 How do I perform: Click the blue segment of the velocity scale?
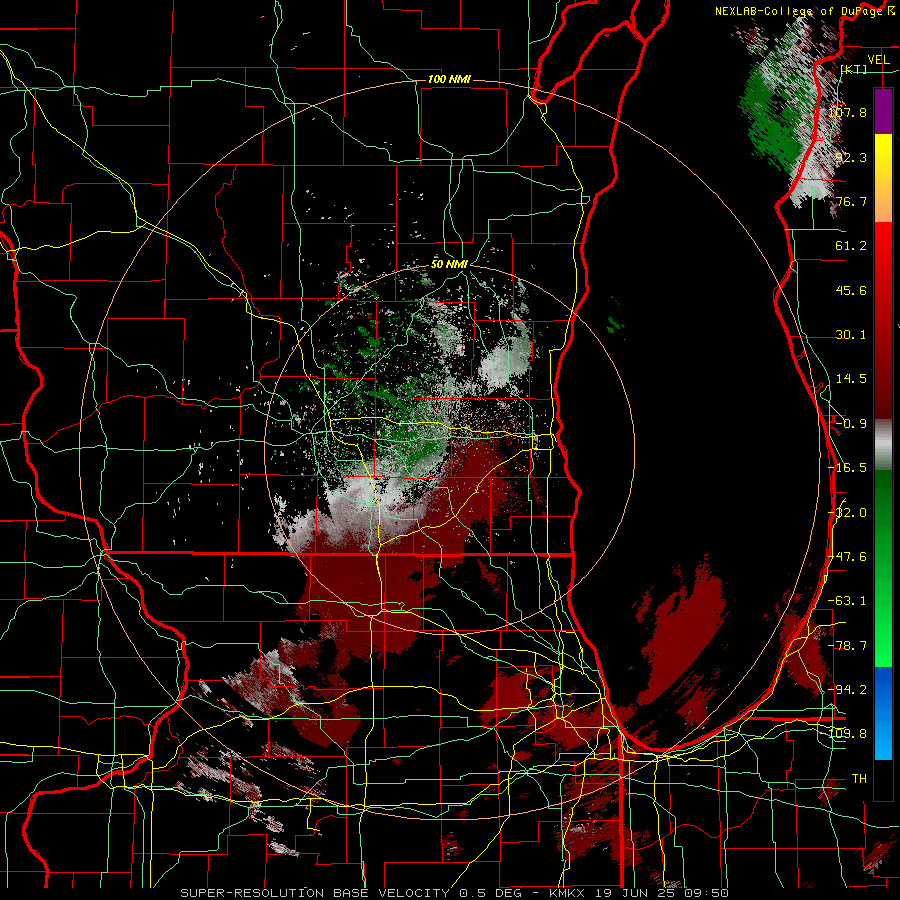pyautogui.click(x=883, y=713)
